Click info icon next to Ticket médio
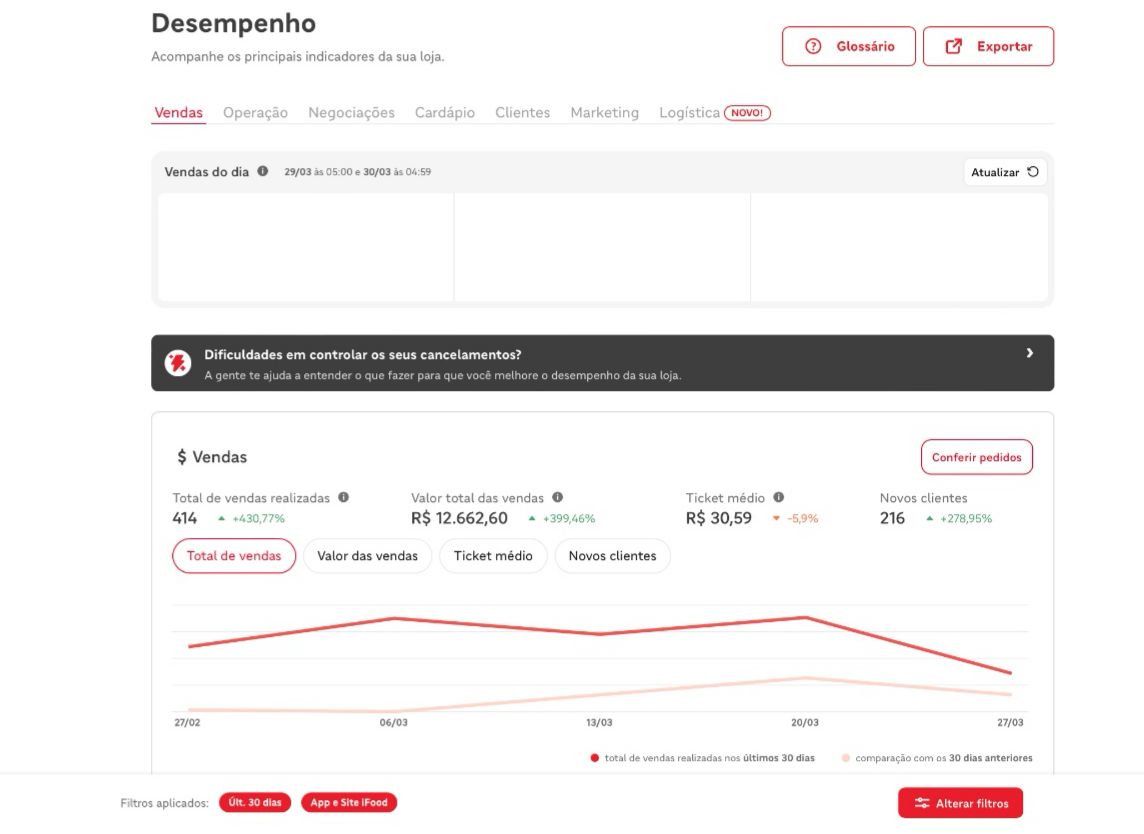Image resolution: width=1144 pixels, height=834 pixels. tap(778, 498)
